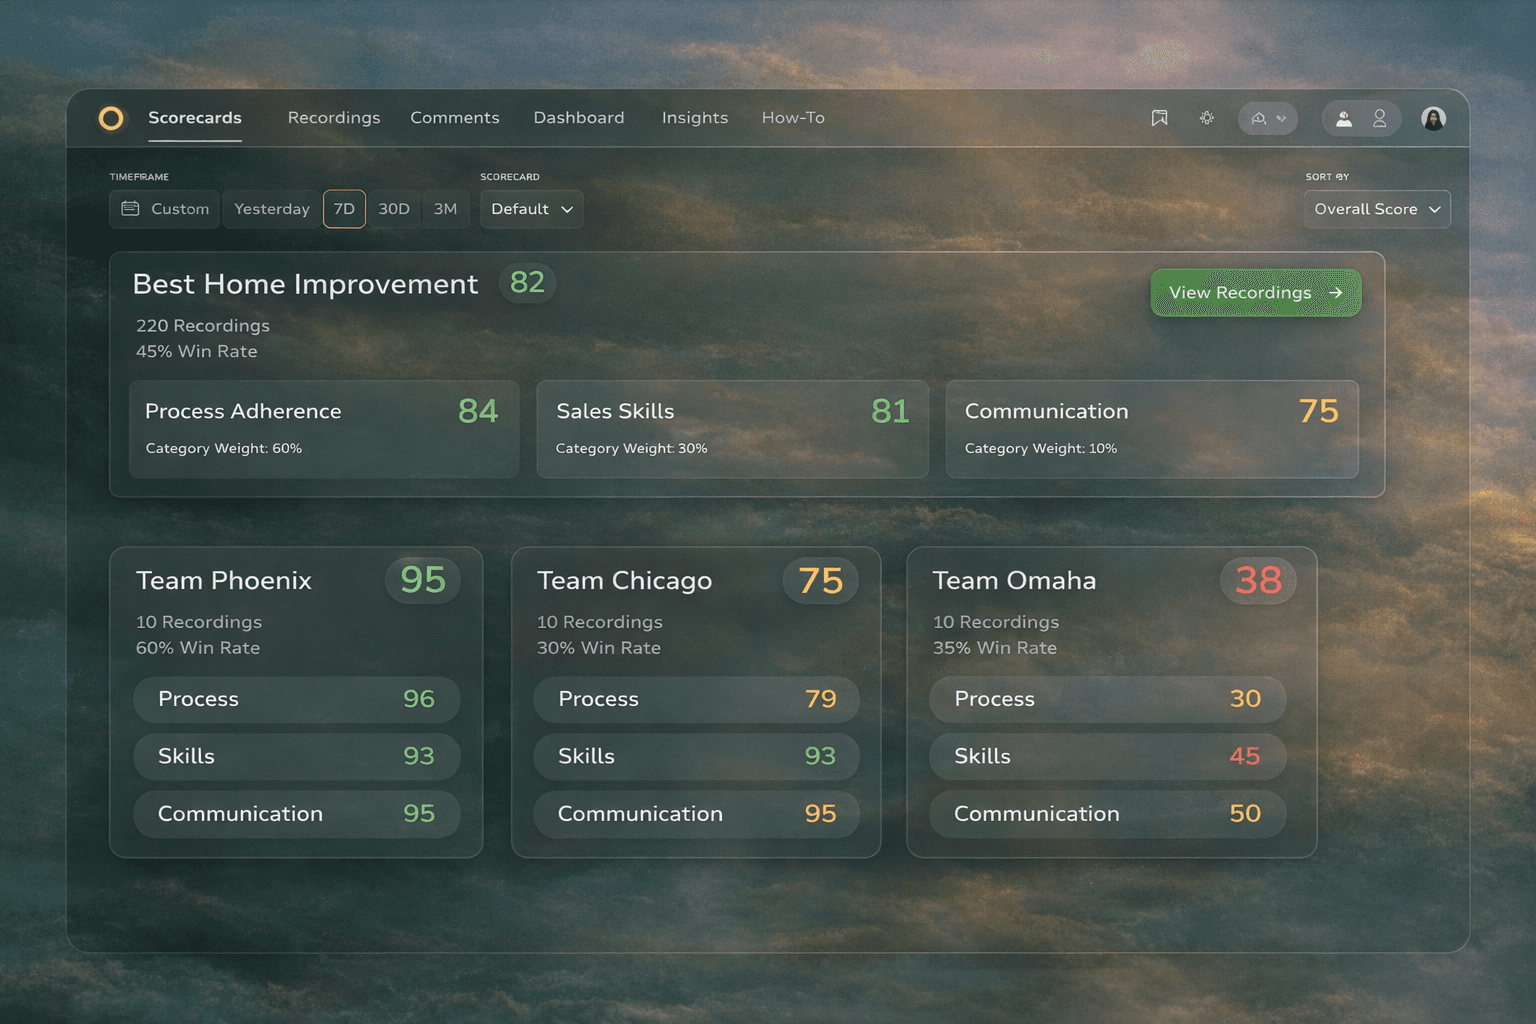Open the Insights tab
Viewport: 1536px width, 1024px height.
click(694, 118)
